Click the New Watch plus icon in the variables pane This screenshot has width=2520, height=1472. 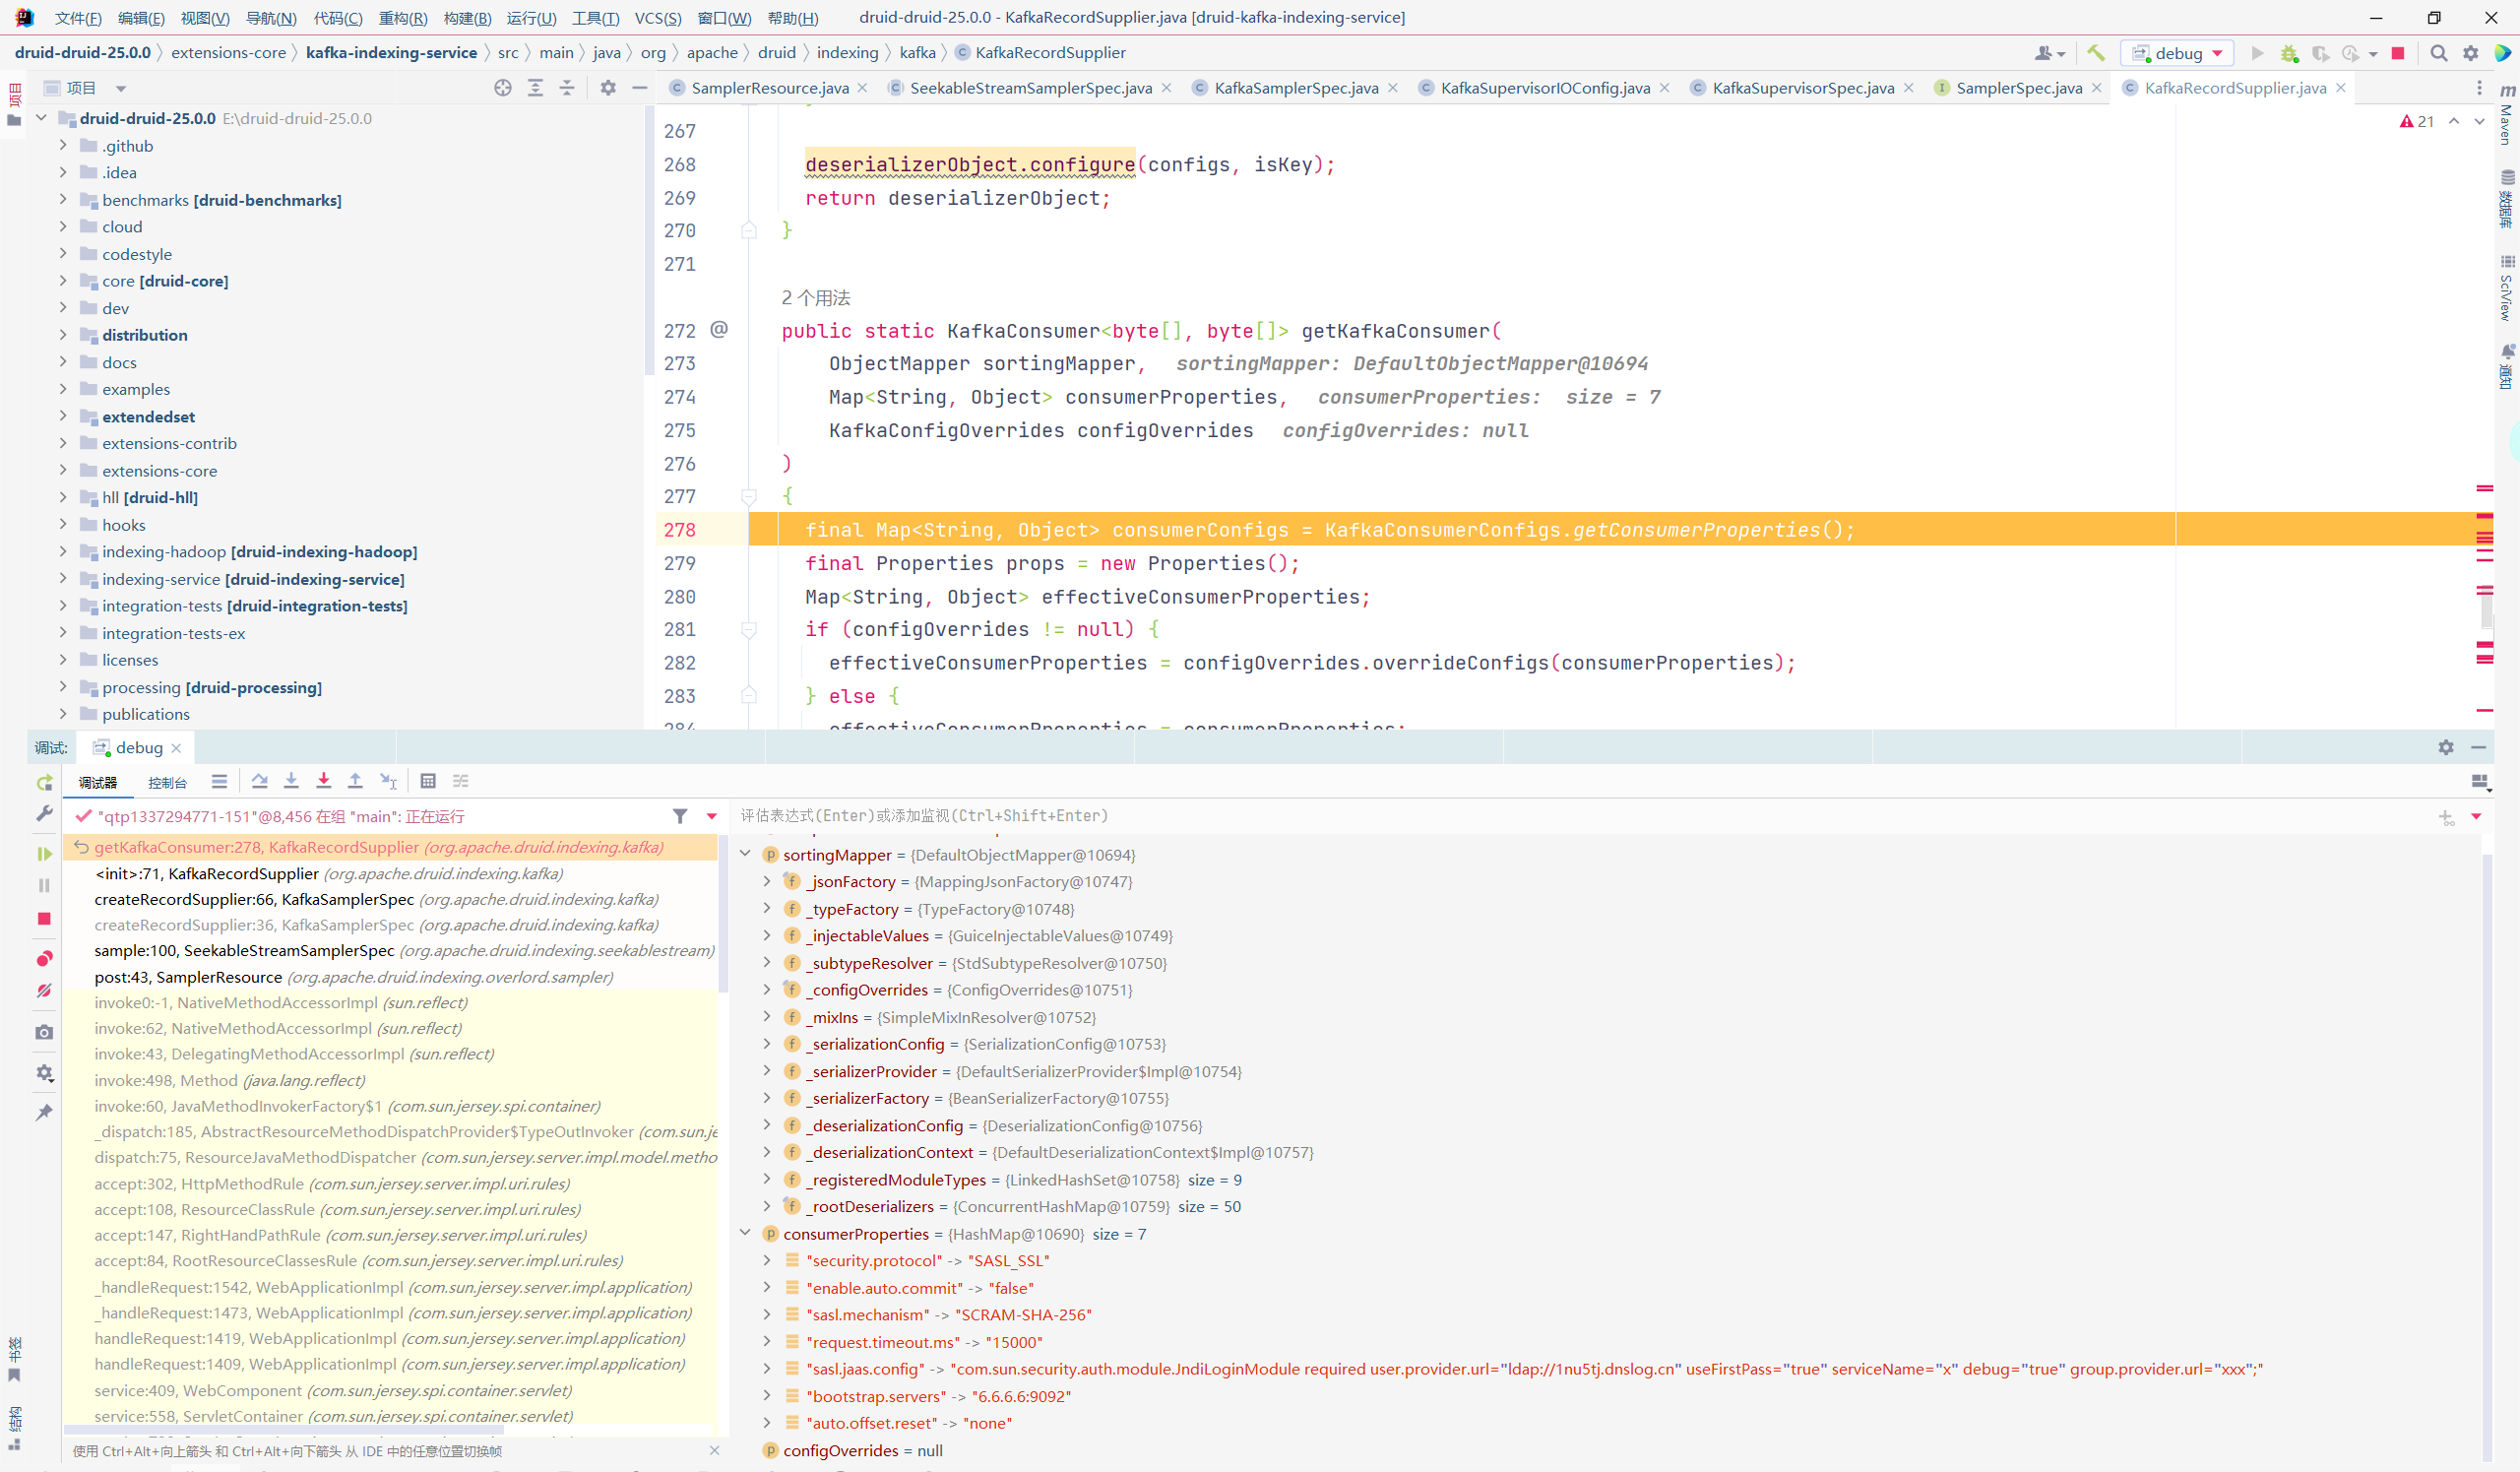2446,817
